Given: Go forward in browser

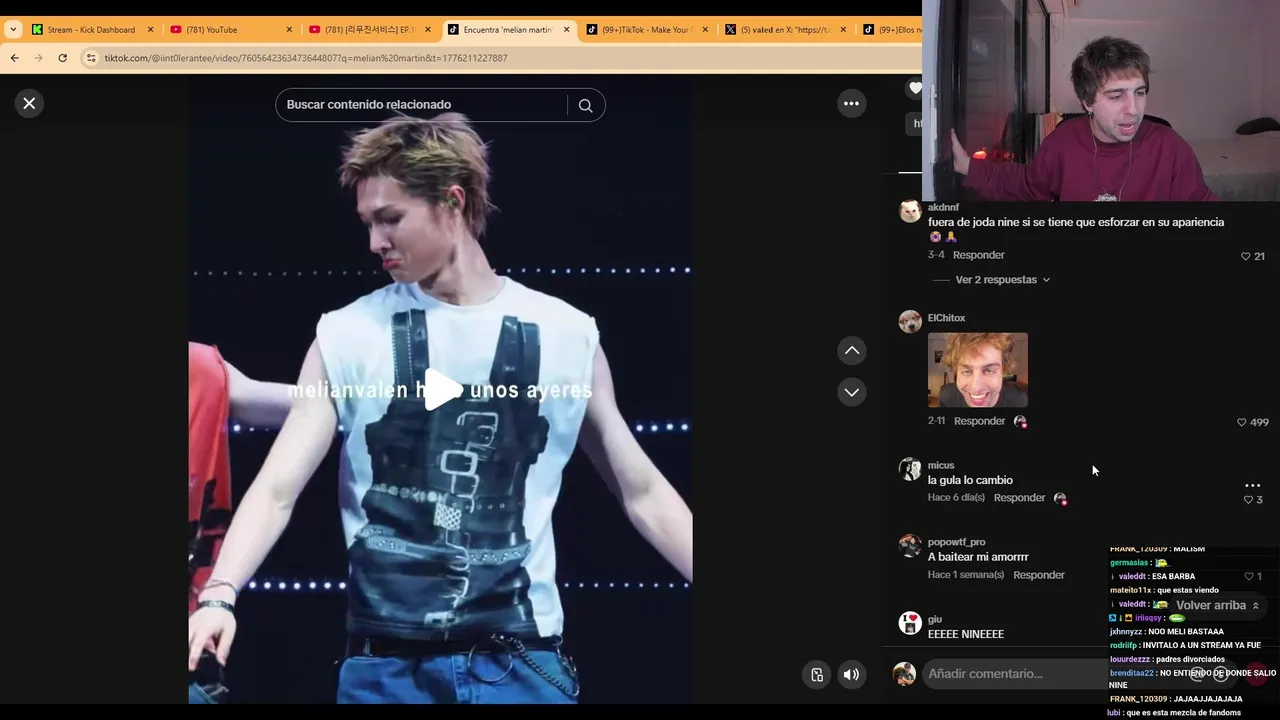Looking at the screenshot, I should click(x=38, y=58).
